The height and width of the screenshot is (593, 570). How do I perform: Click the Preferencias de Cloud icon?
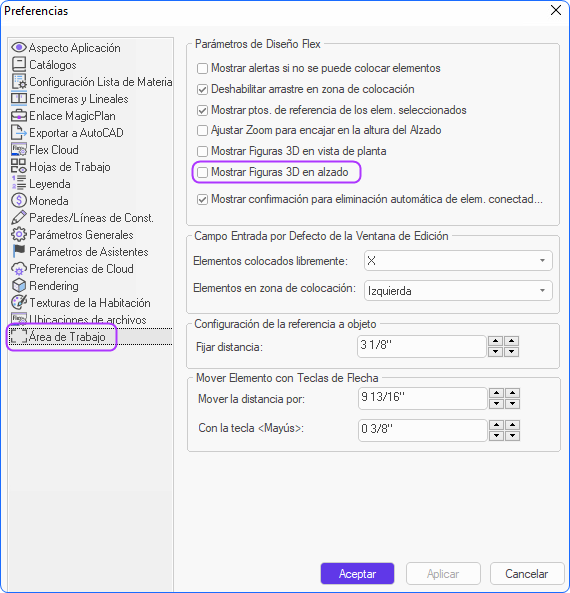pyautogui.click(x=19, y=269)
